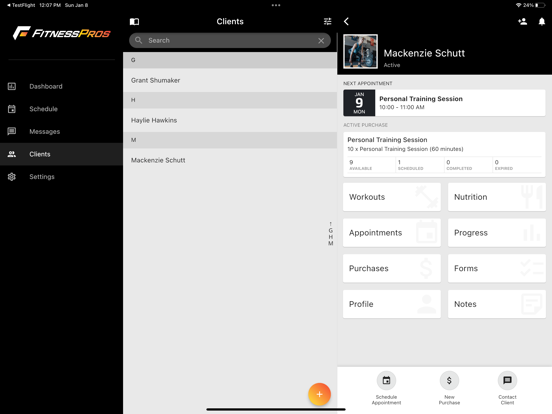Jump to letter G in alphabet index
Image resolution: width=552 pixels, height=414 pixels.
coord(331,230)
